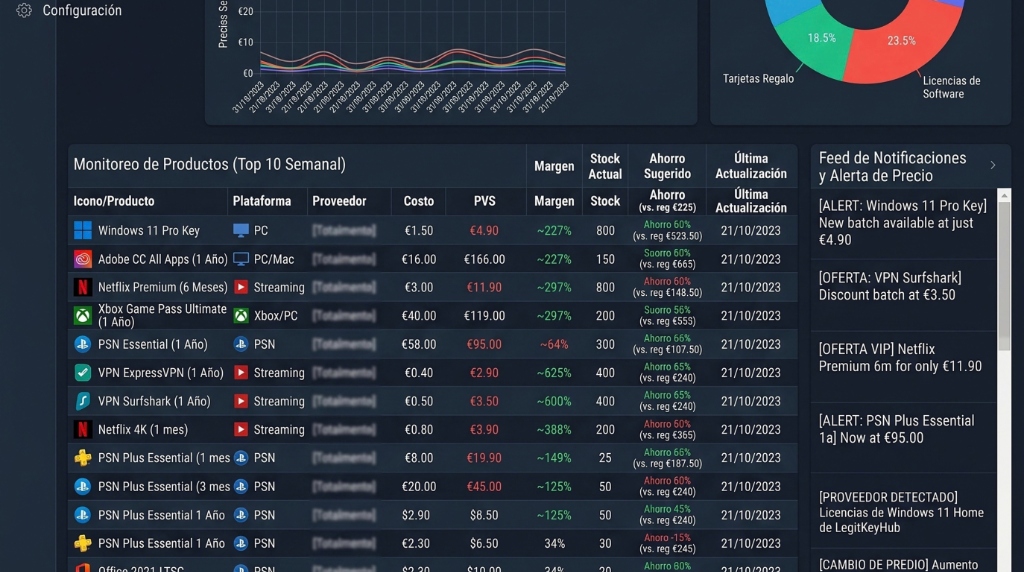Click the 34% margin in the €2.30 row
1024x572 pixels.
tap(554, 543)
